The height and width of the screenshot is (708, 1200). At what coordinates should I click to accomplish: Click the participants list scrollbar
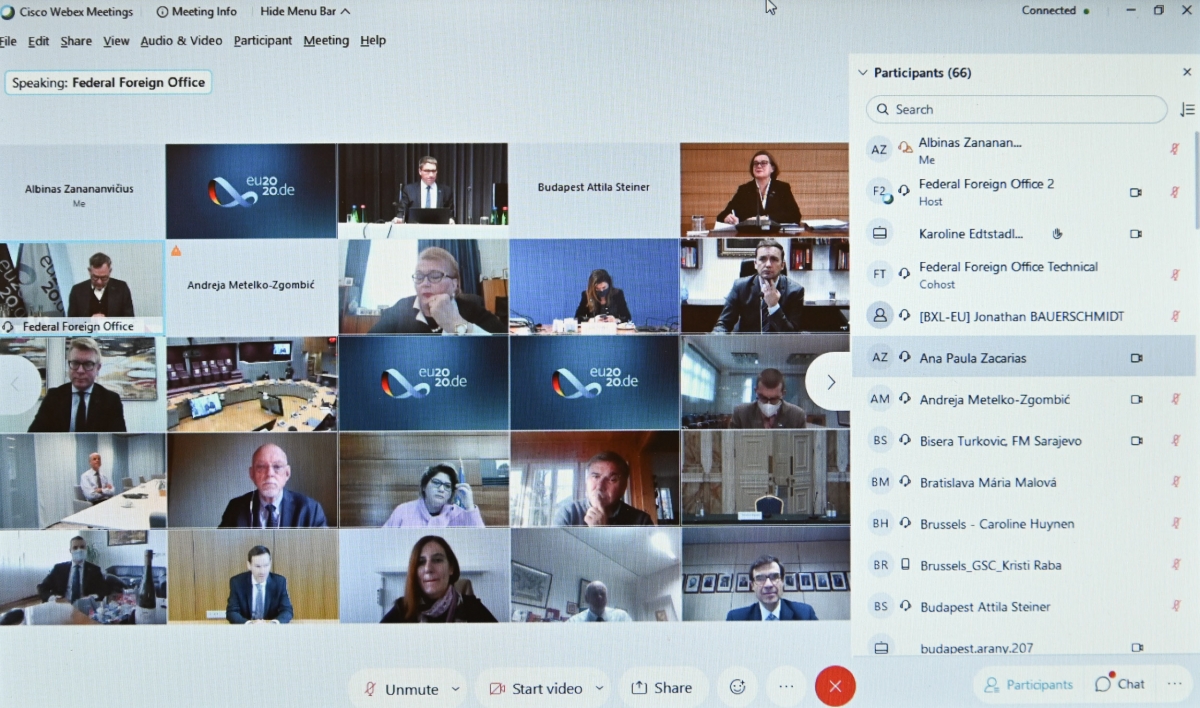(x=1196, y=180)
